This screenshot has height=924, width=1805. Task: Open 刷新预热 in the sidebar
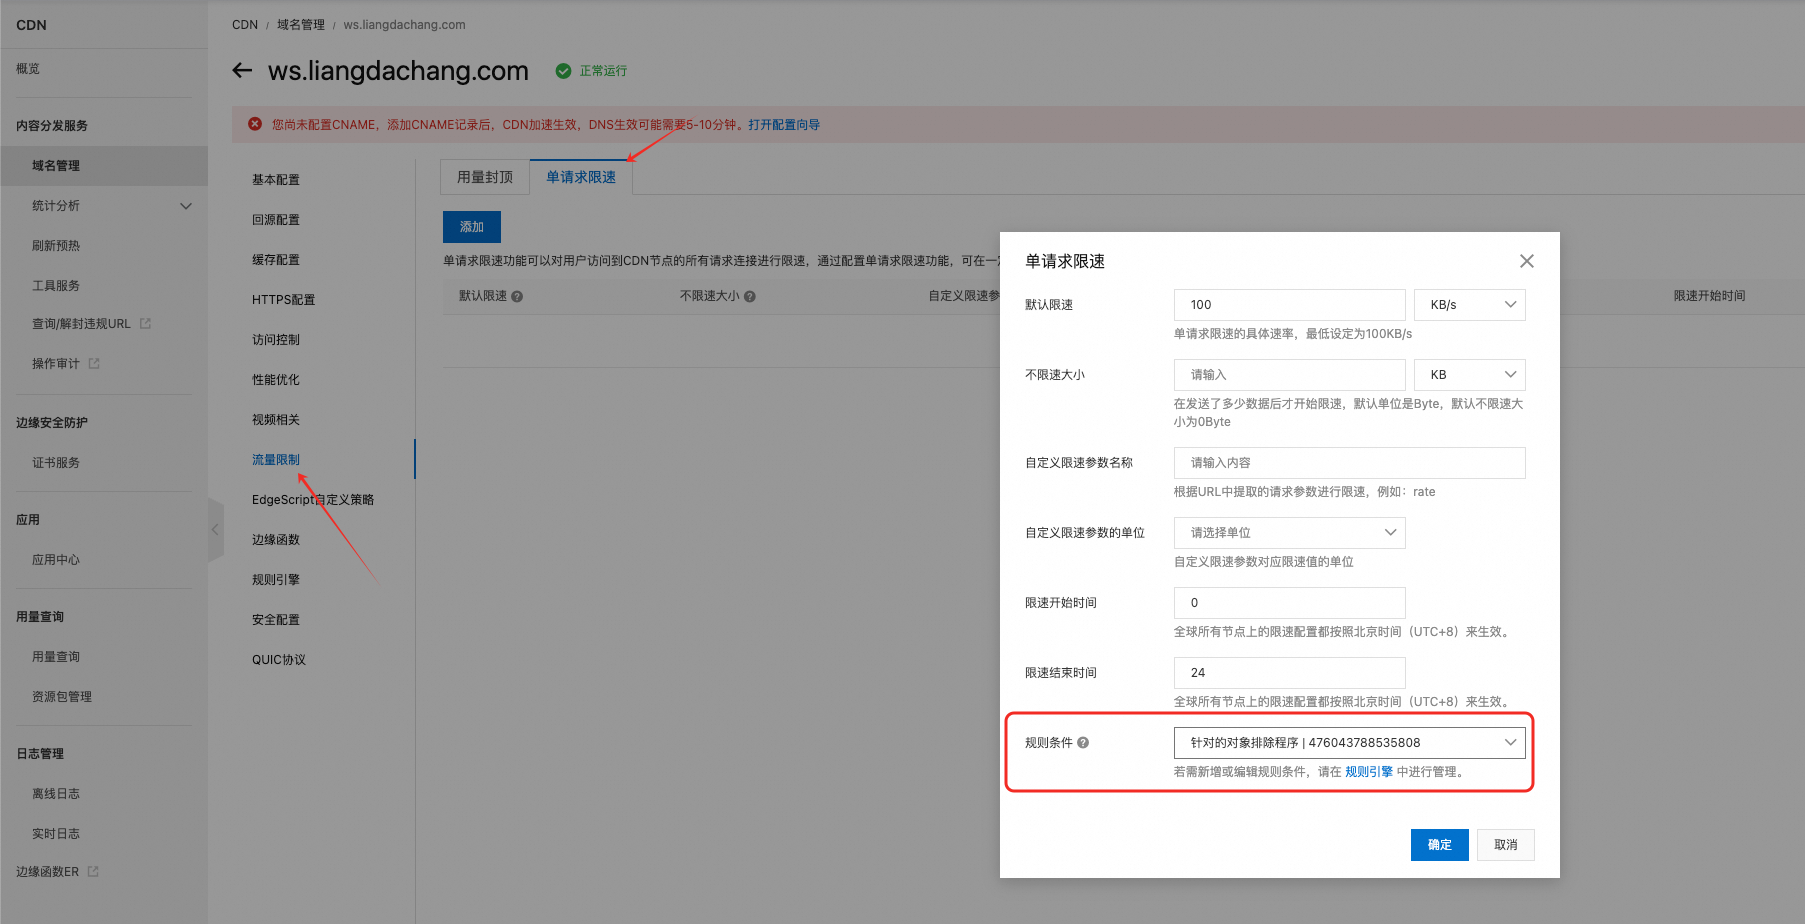point(56,246)
